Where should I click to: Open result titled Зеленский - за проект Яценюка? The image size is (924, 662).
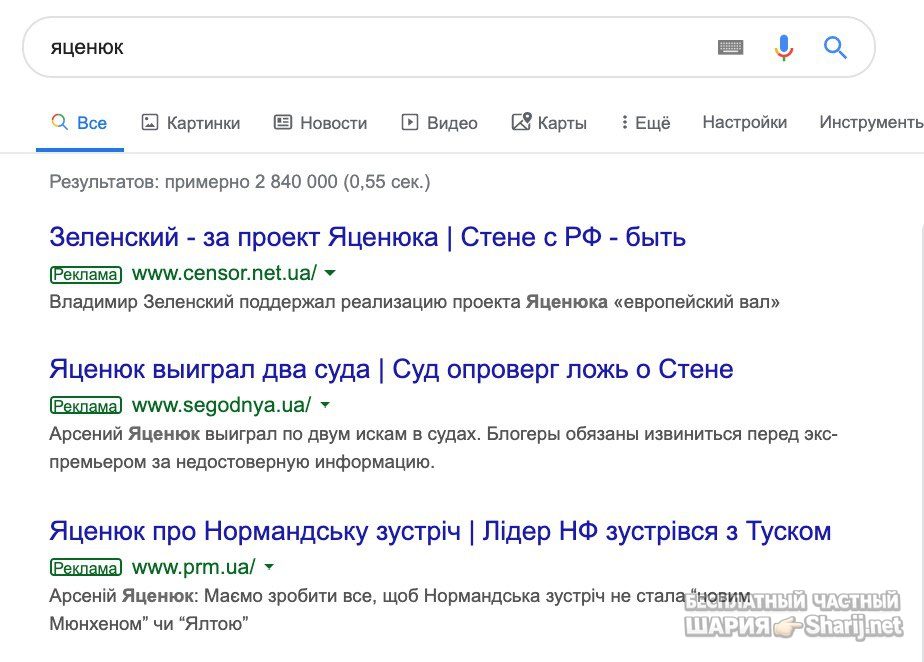pos(368,237)
